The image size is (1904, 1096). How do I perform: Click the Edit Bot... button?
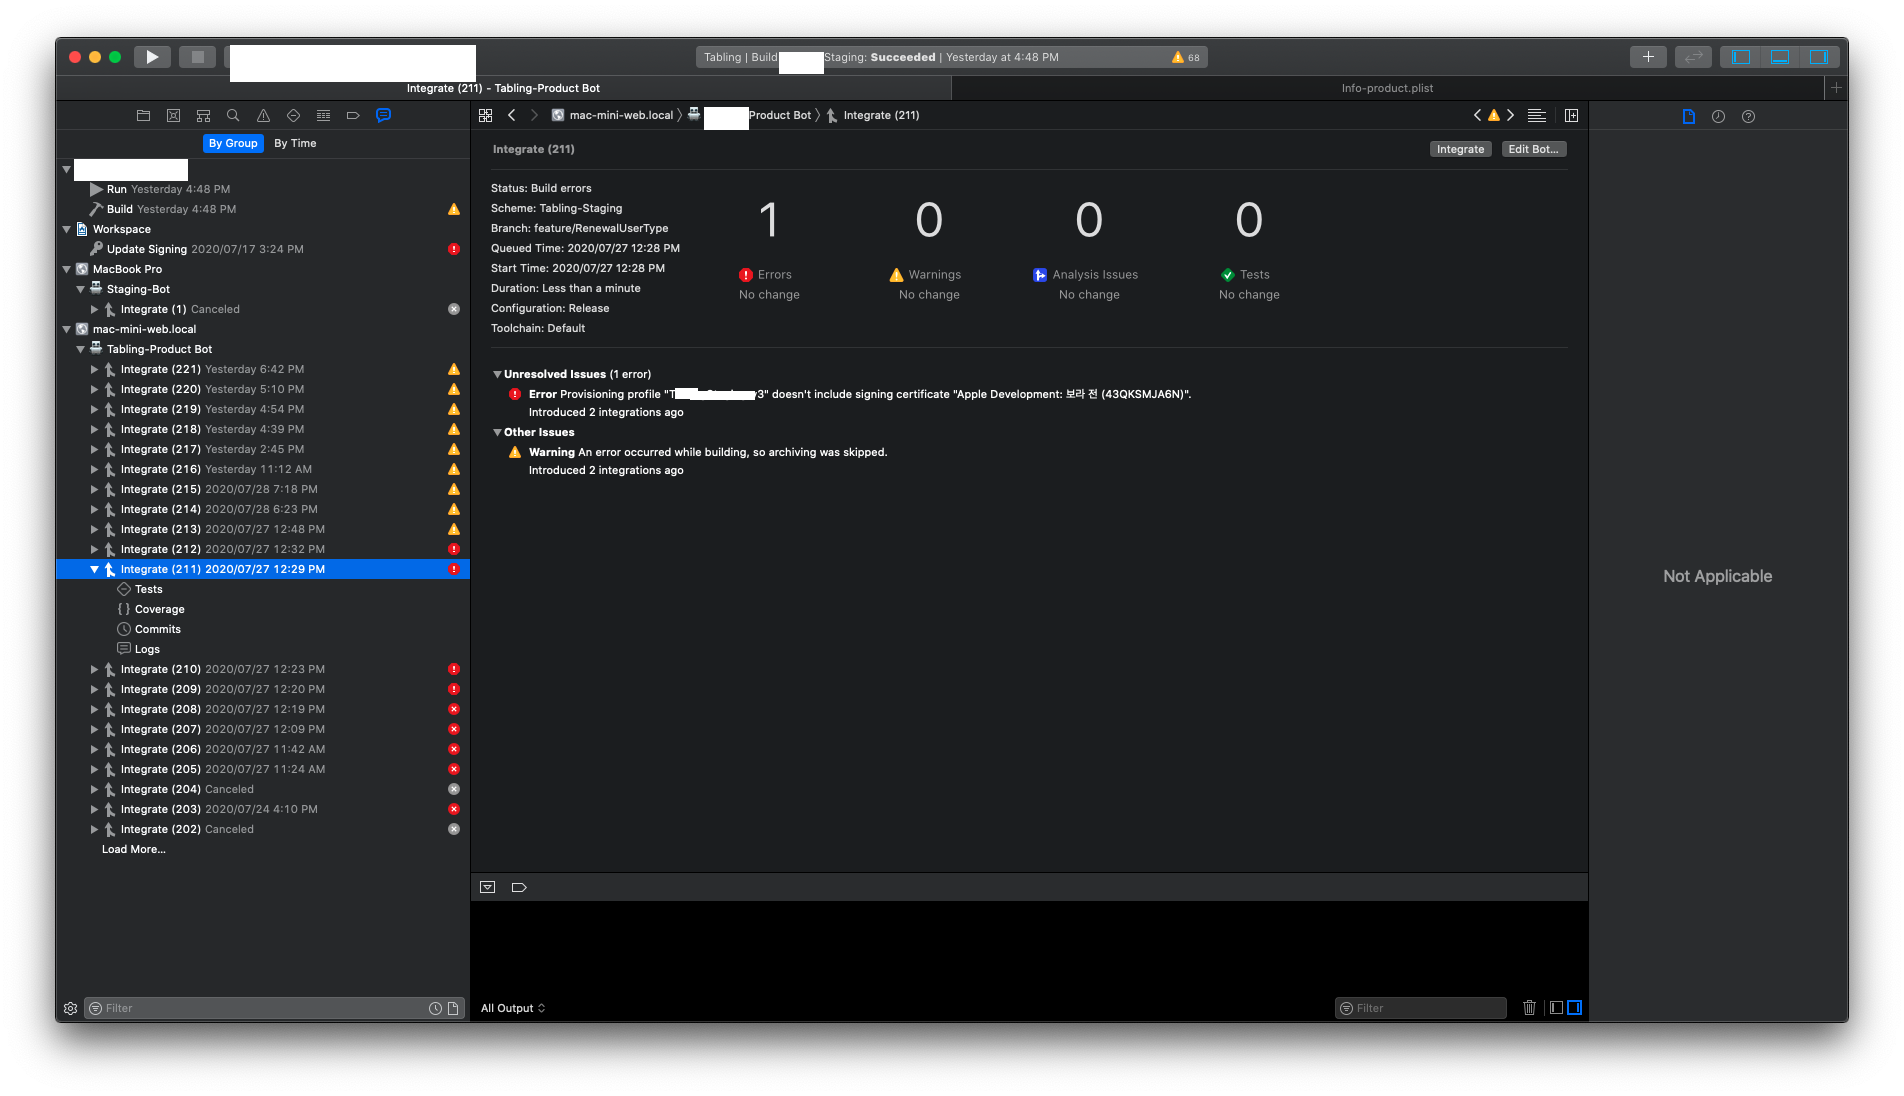(1534, 149)
